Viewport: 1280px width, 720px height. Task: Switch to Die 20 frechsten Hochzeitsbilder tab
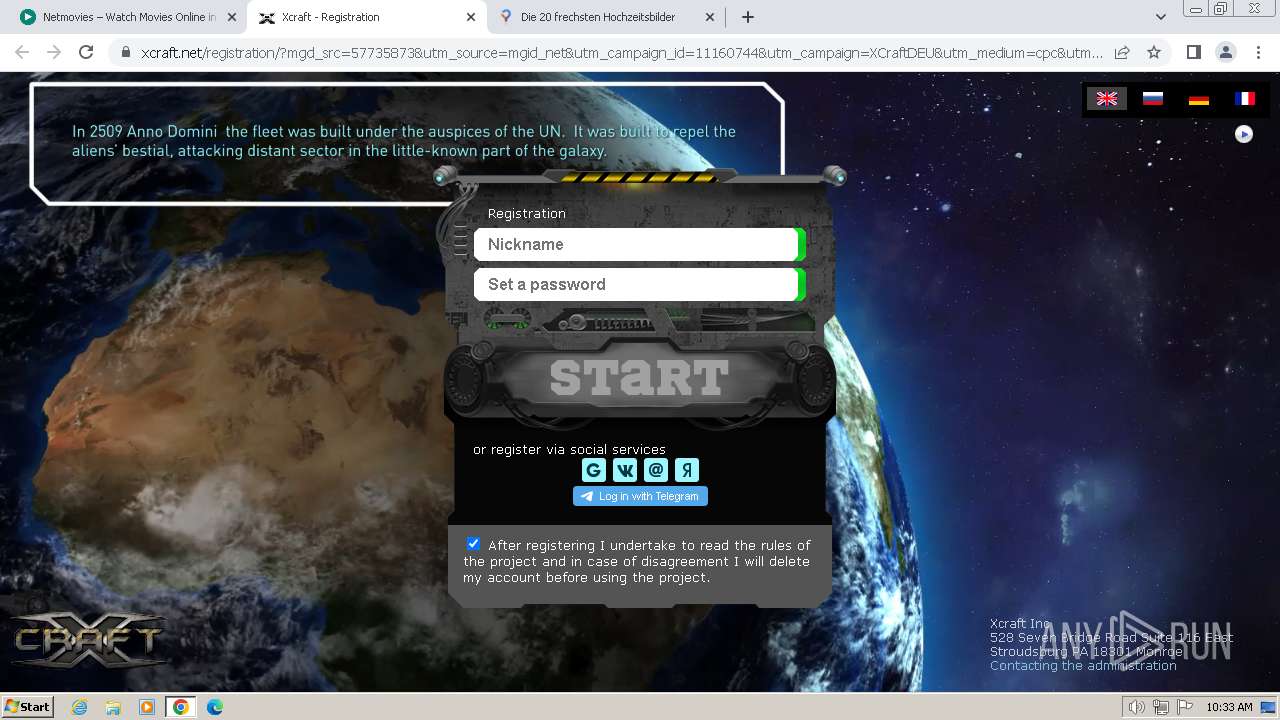pos(608,17)
